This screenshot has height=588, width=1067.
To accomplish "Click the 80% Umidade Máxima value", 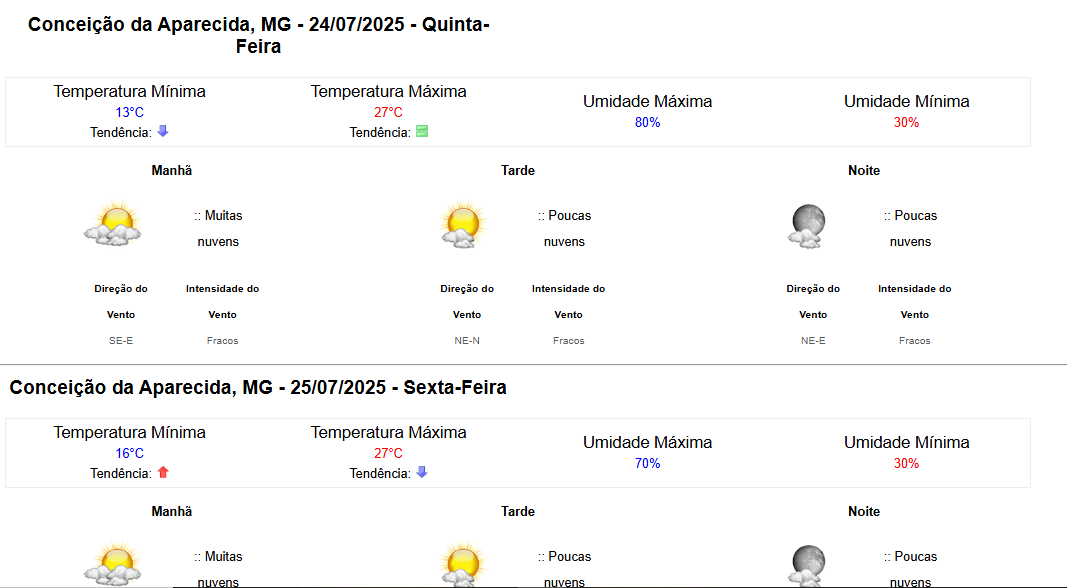I will tap(647, 122).
